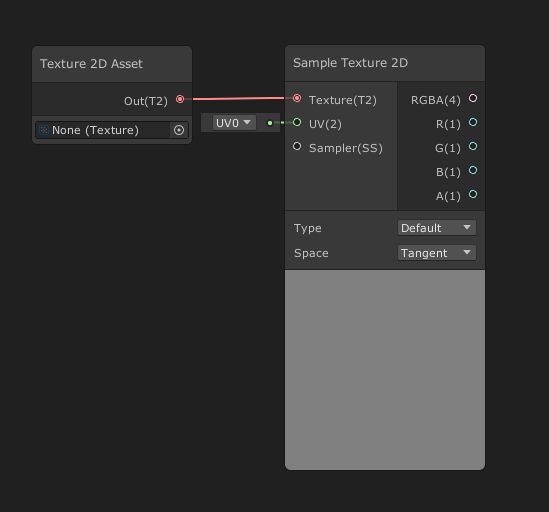Click the RGBA(4) output port
549x512 pixels.
click(473, 98)
